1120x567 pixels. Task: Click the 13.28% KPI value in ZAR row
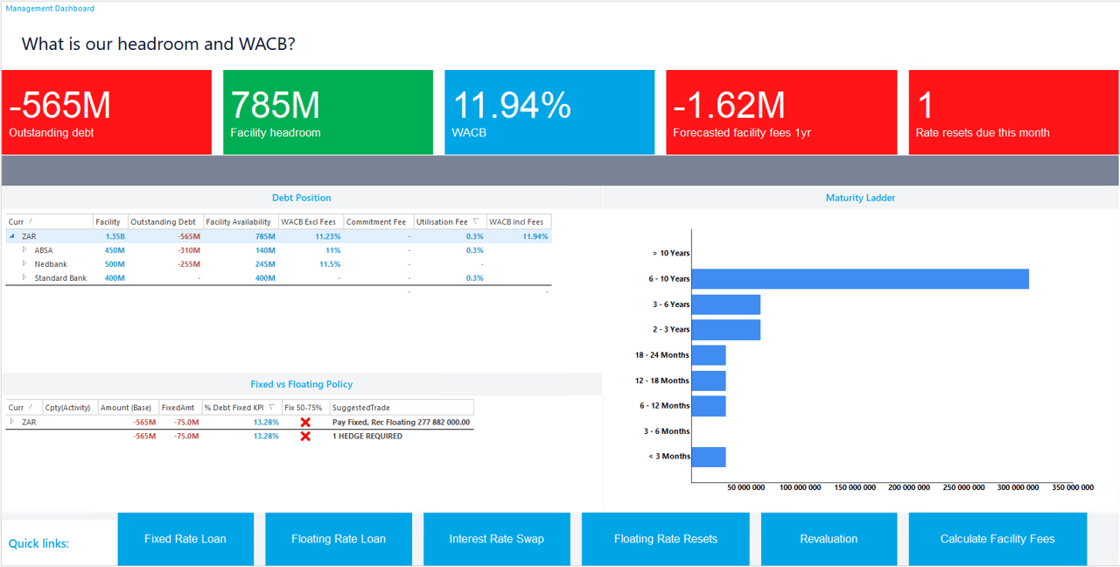[x=266, y=422]
